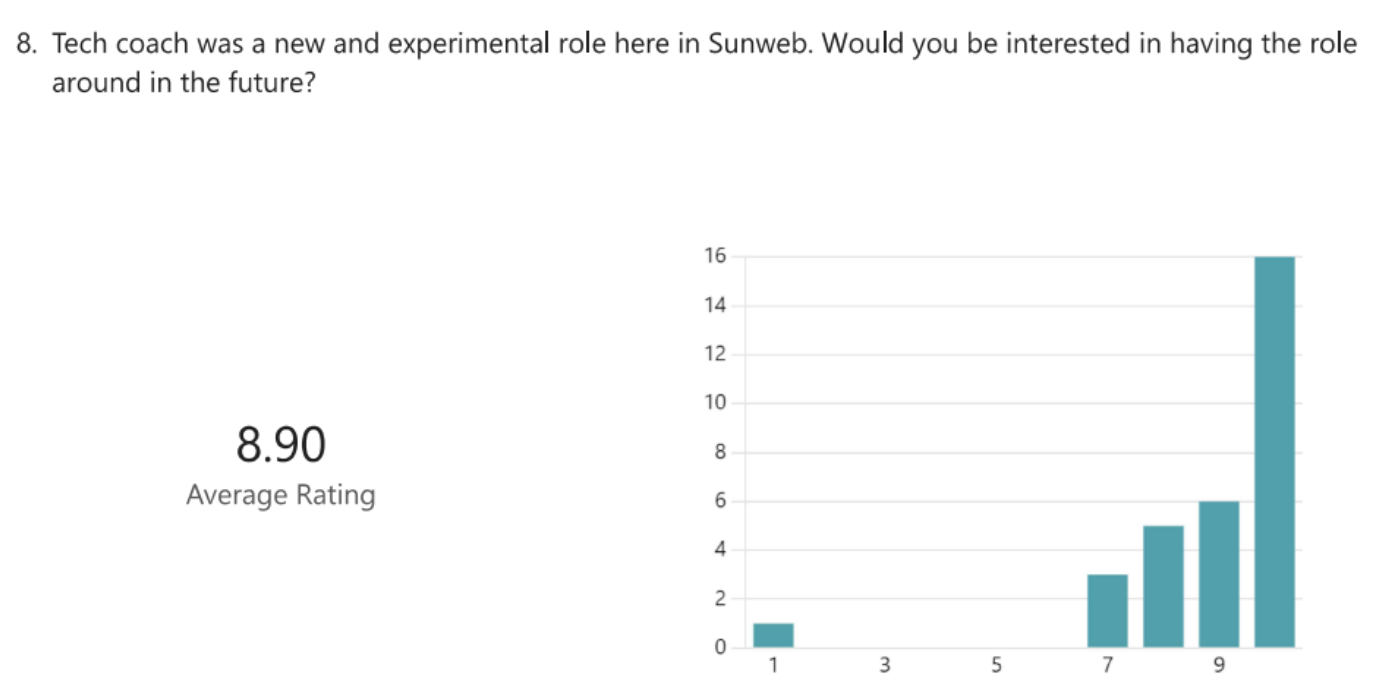Click x-axis label 7

click(1107, 664)
